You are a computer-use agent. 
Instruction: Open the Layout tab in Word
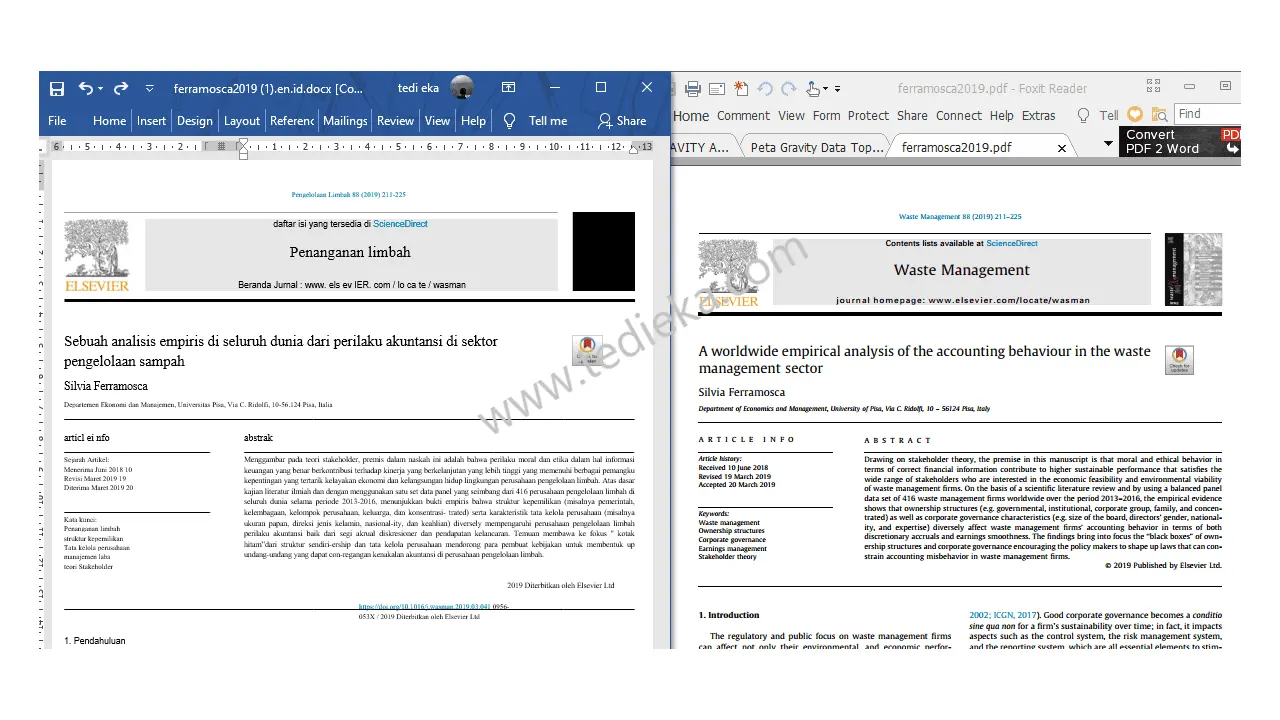(242, 121)
